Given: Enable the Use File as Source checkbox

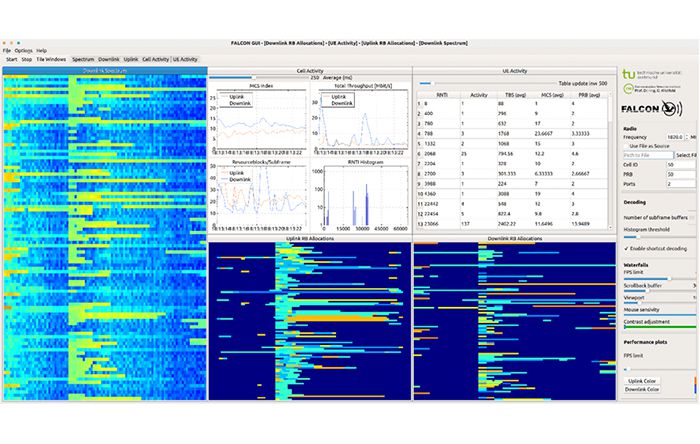Looking at the screenshot, I should [627, 146].
